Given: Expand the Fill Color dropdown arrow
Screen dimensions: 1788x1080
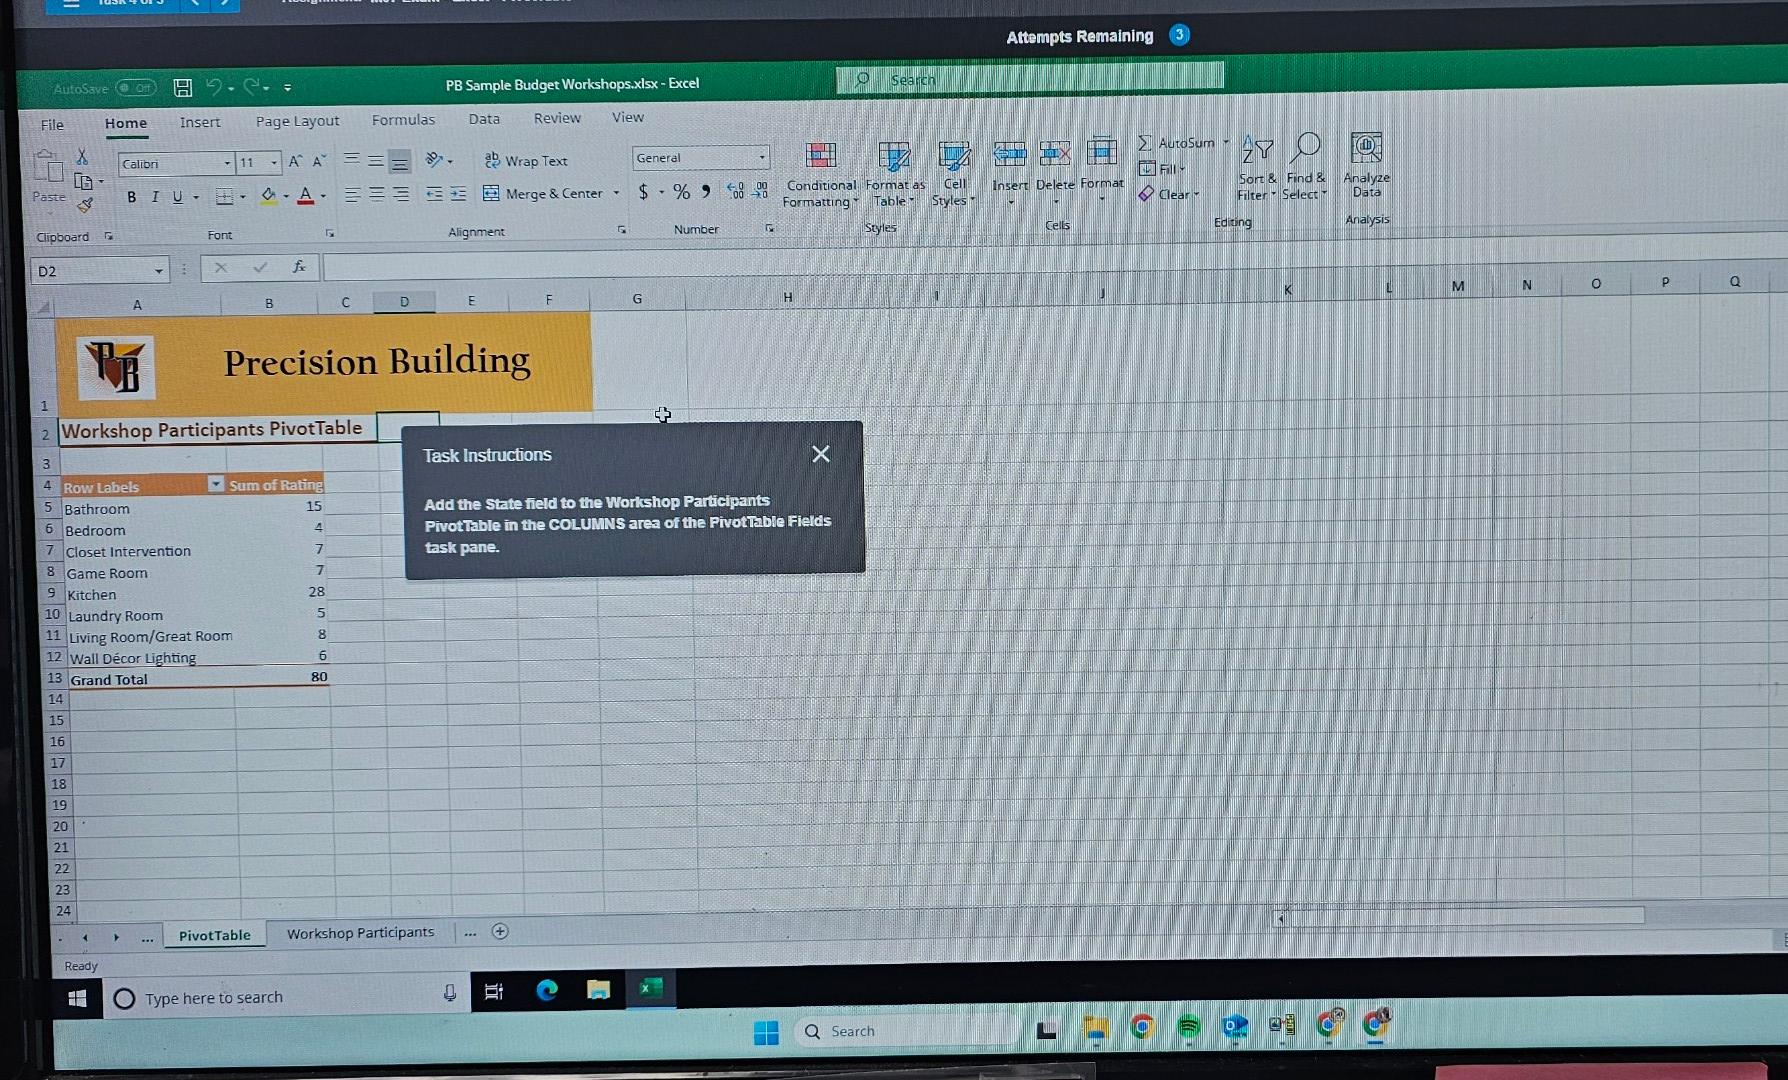Looking at the screenshot, I should coord(284,196).
